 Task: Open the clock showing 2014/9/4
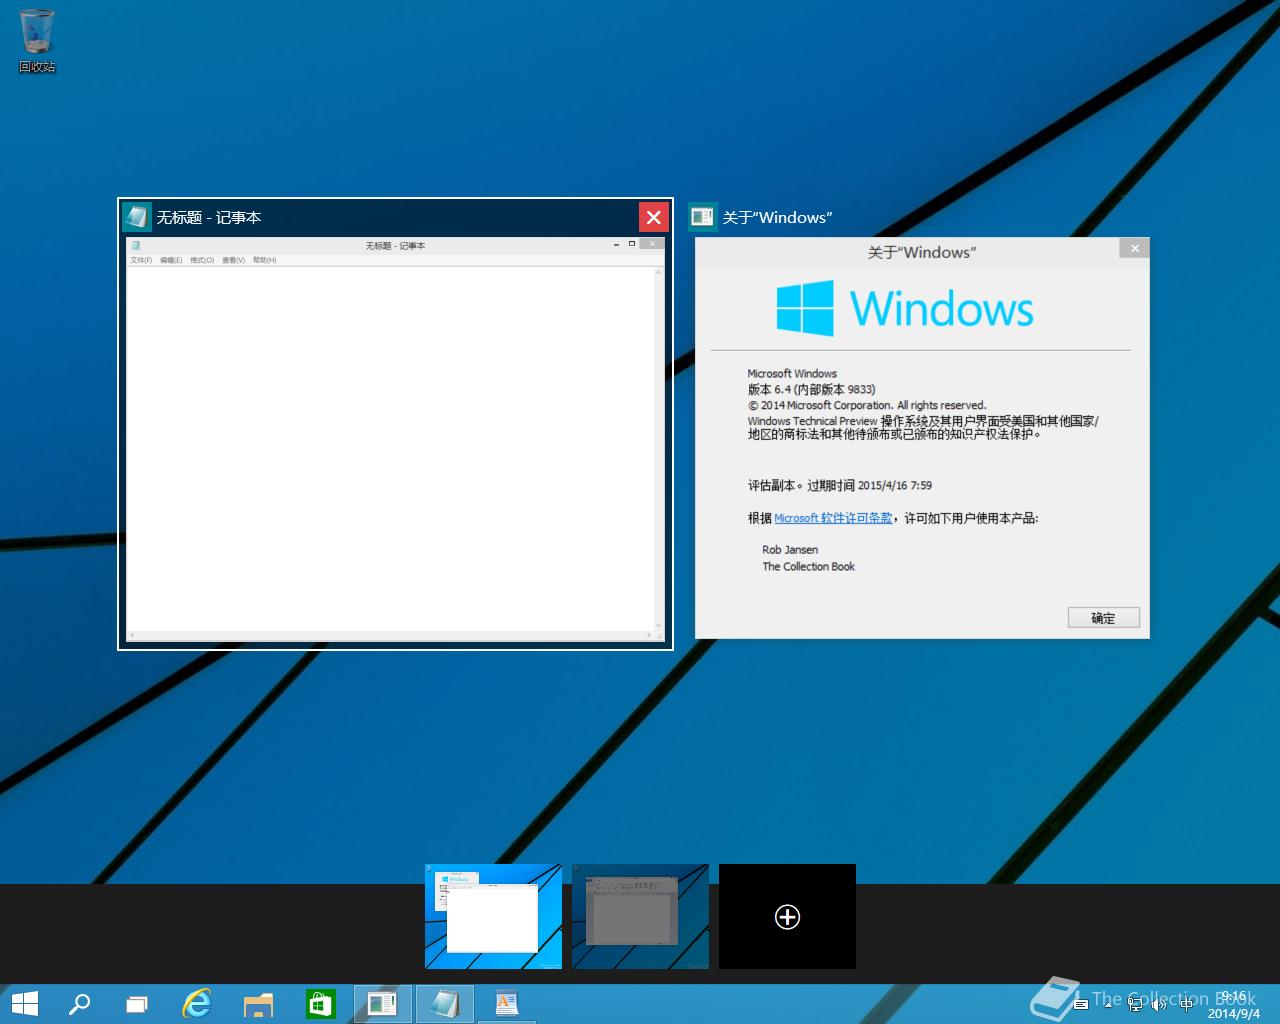pyautogui.click(x=1234, y=1005)
